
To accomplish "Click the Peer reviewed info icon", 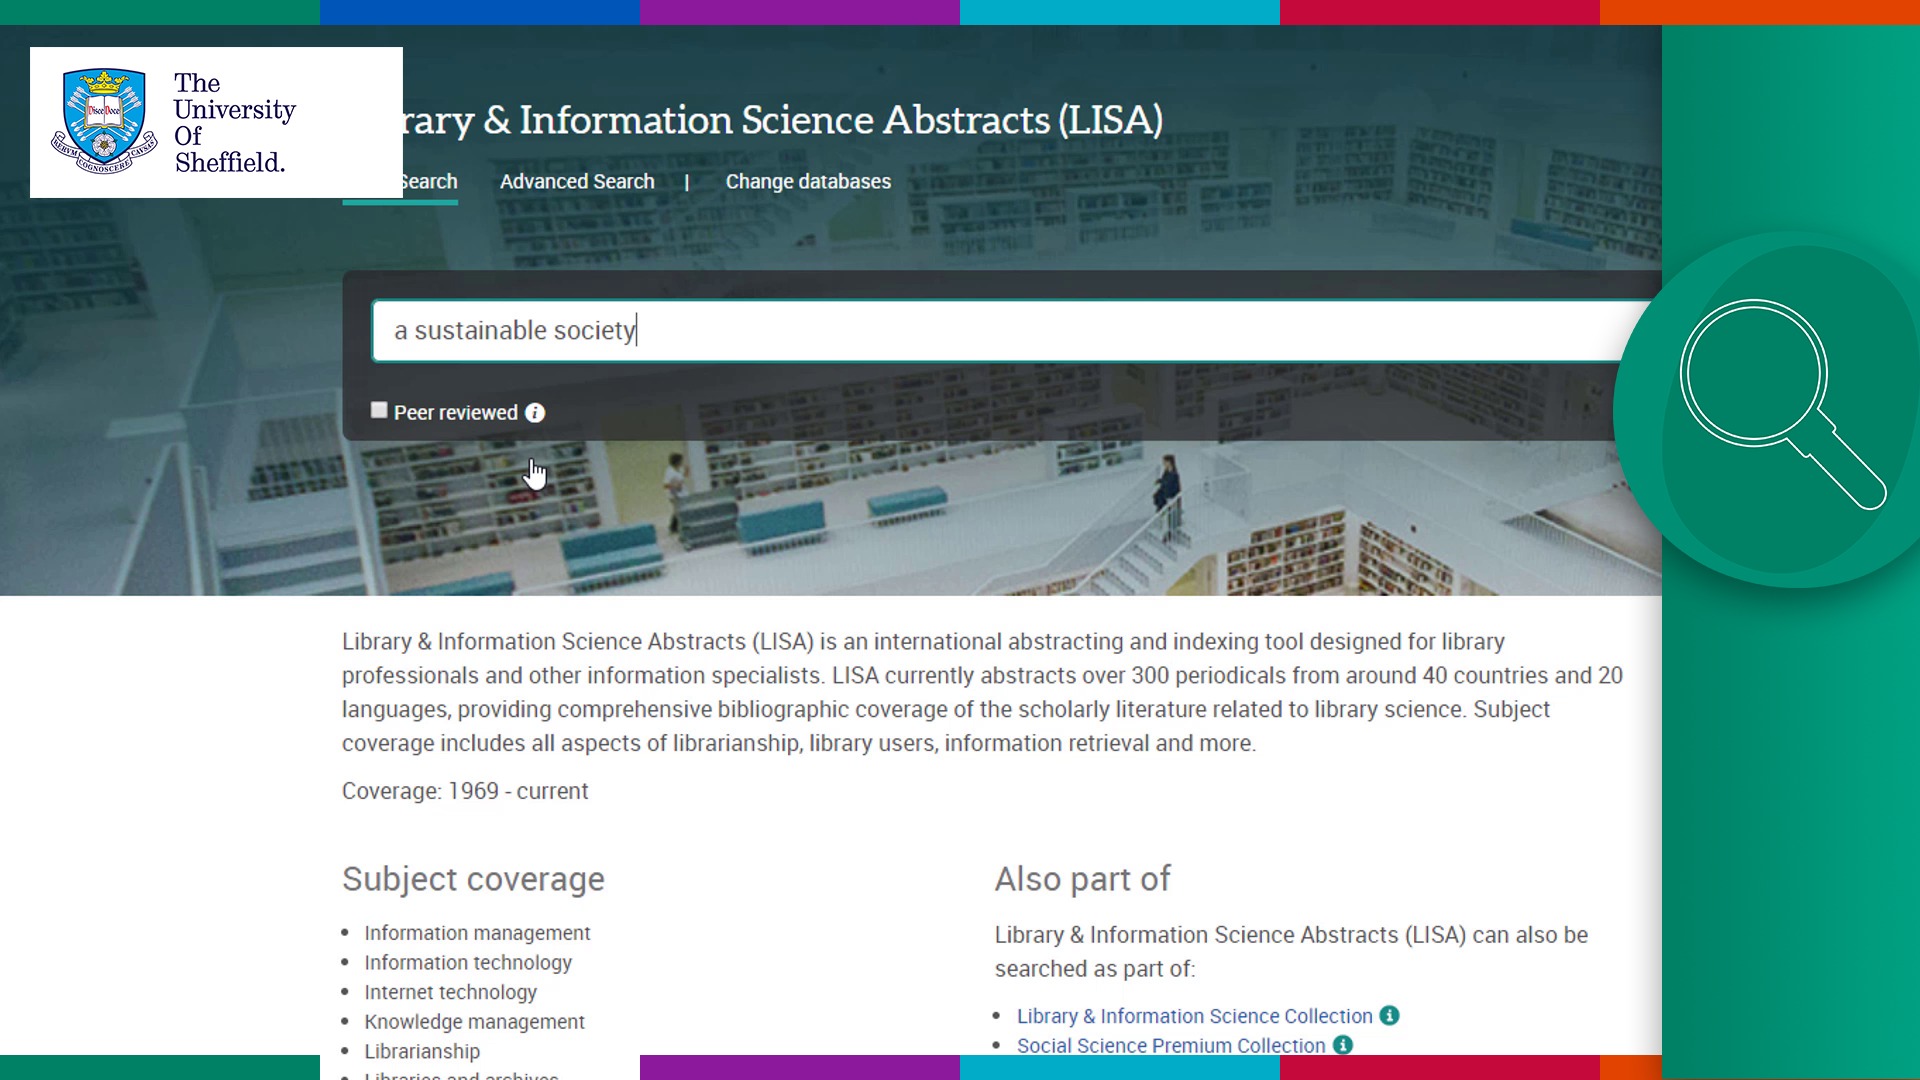I will [x=535, y=413].
